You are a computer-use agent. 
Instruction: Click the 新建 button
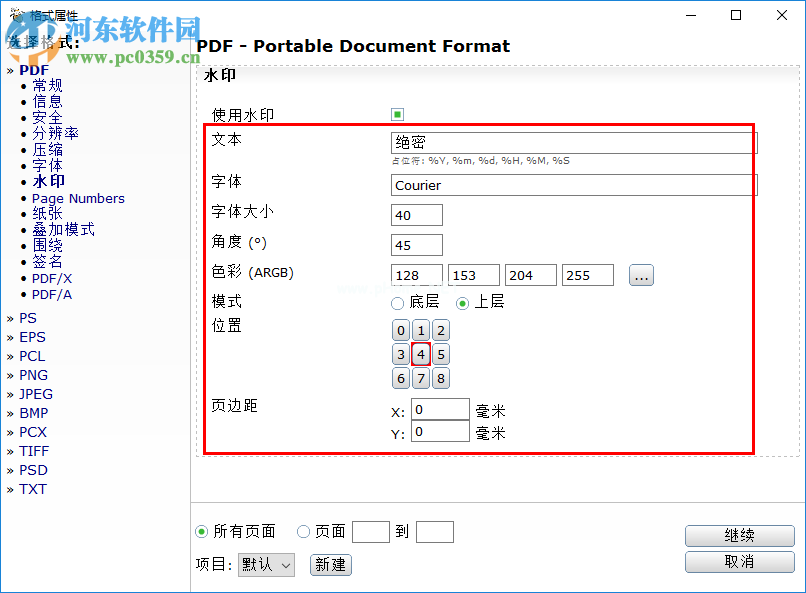click(x=330, y=564)
